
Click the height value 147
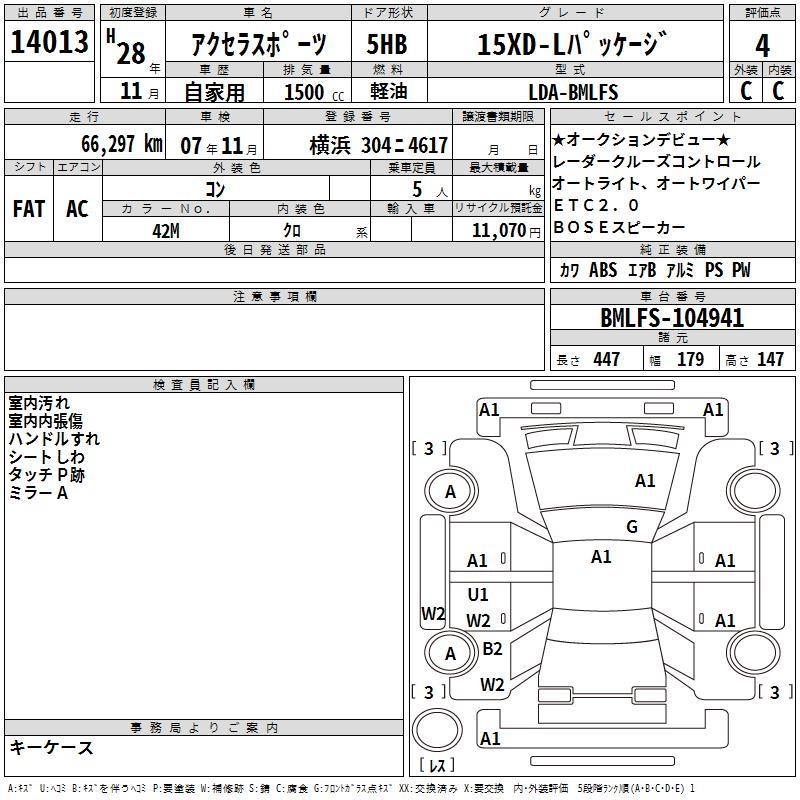770,360
